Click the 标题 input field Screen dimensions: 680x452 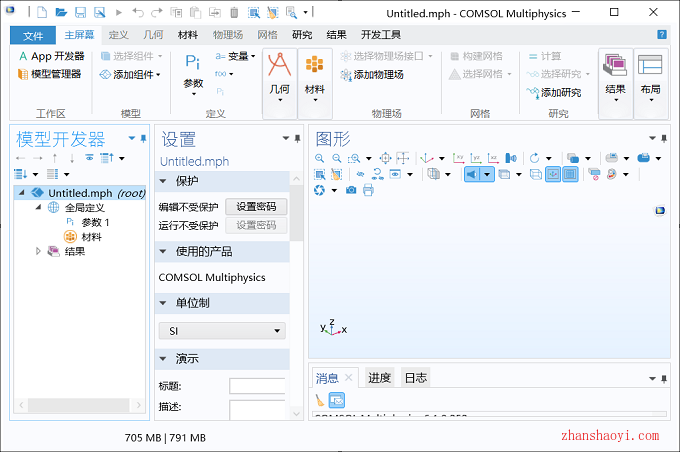point(257,386)
